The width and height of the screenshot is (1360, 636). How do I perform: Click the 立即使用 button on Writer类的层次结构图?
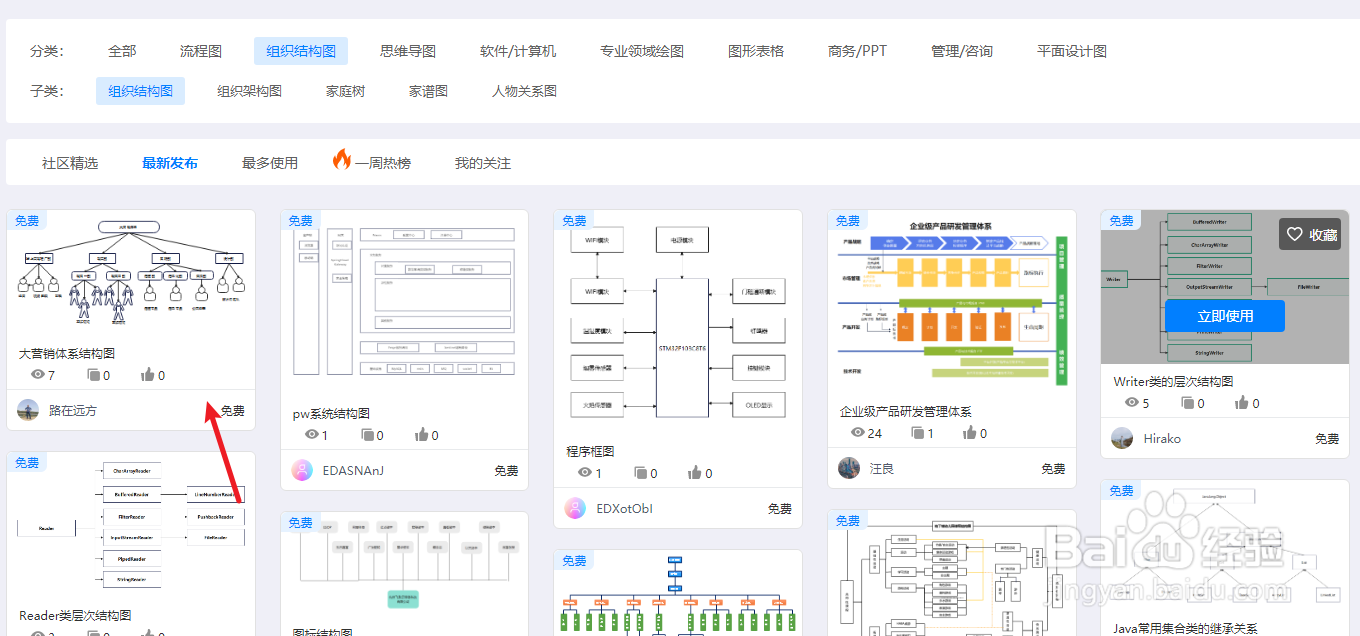pyautogui.click(x=1223, y=315)
